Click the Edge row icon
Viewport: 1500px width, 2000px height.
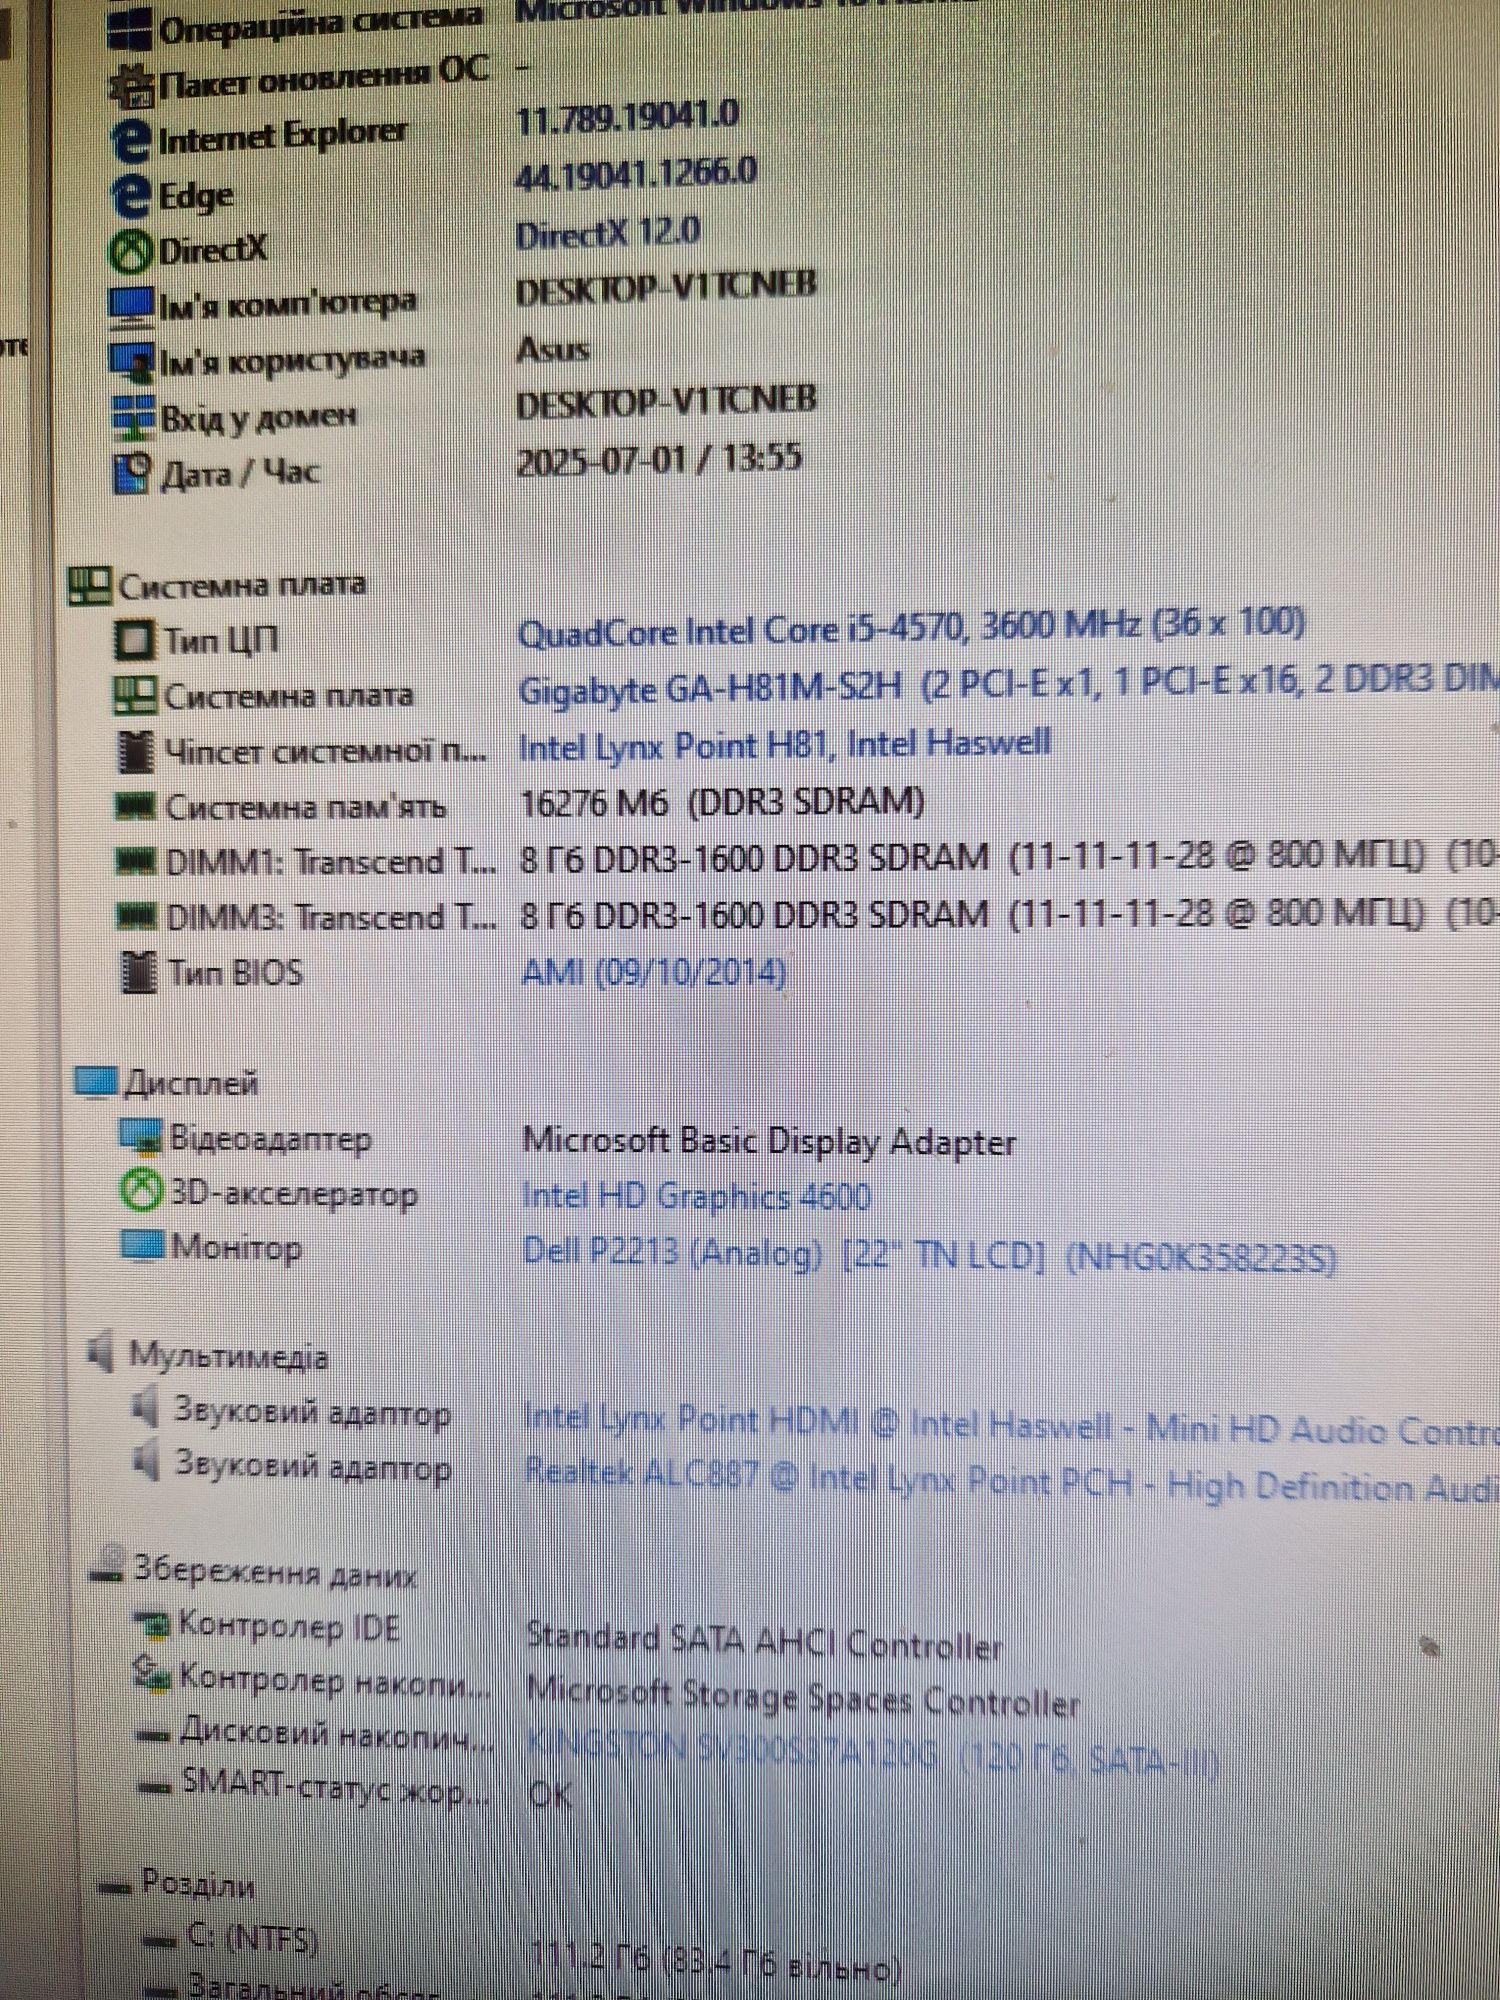pos(131,196)
